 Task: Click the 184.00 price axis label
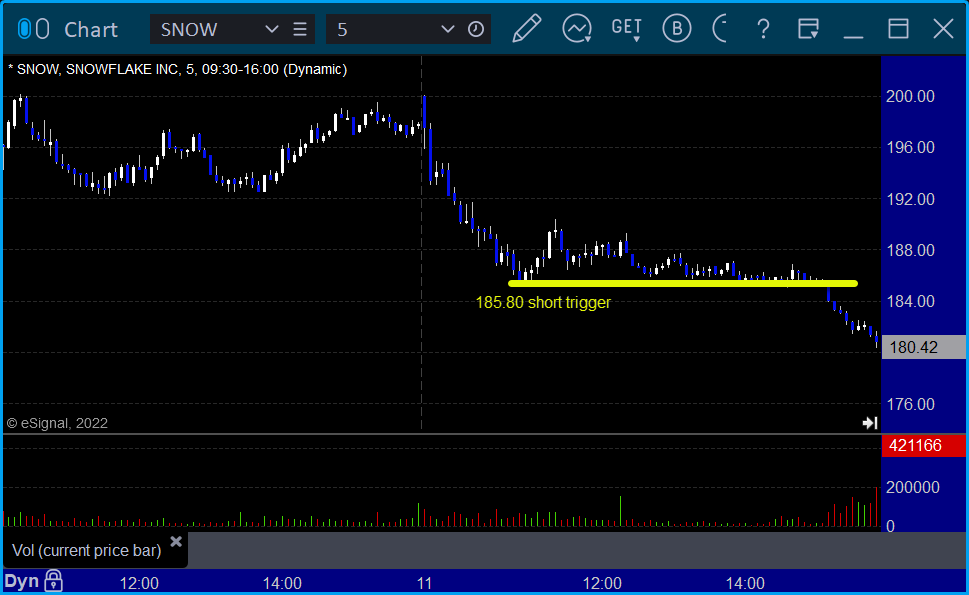[910, 302]
